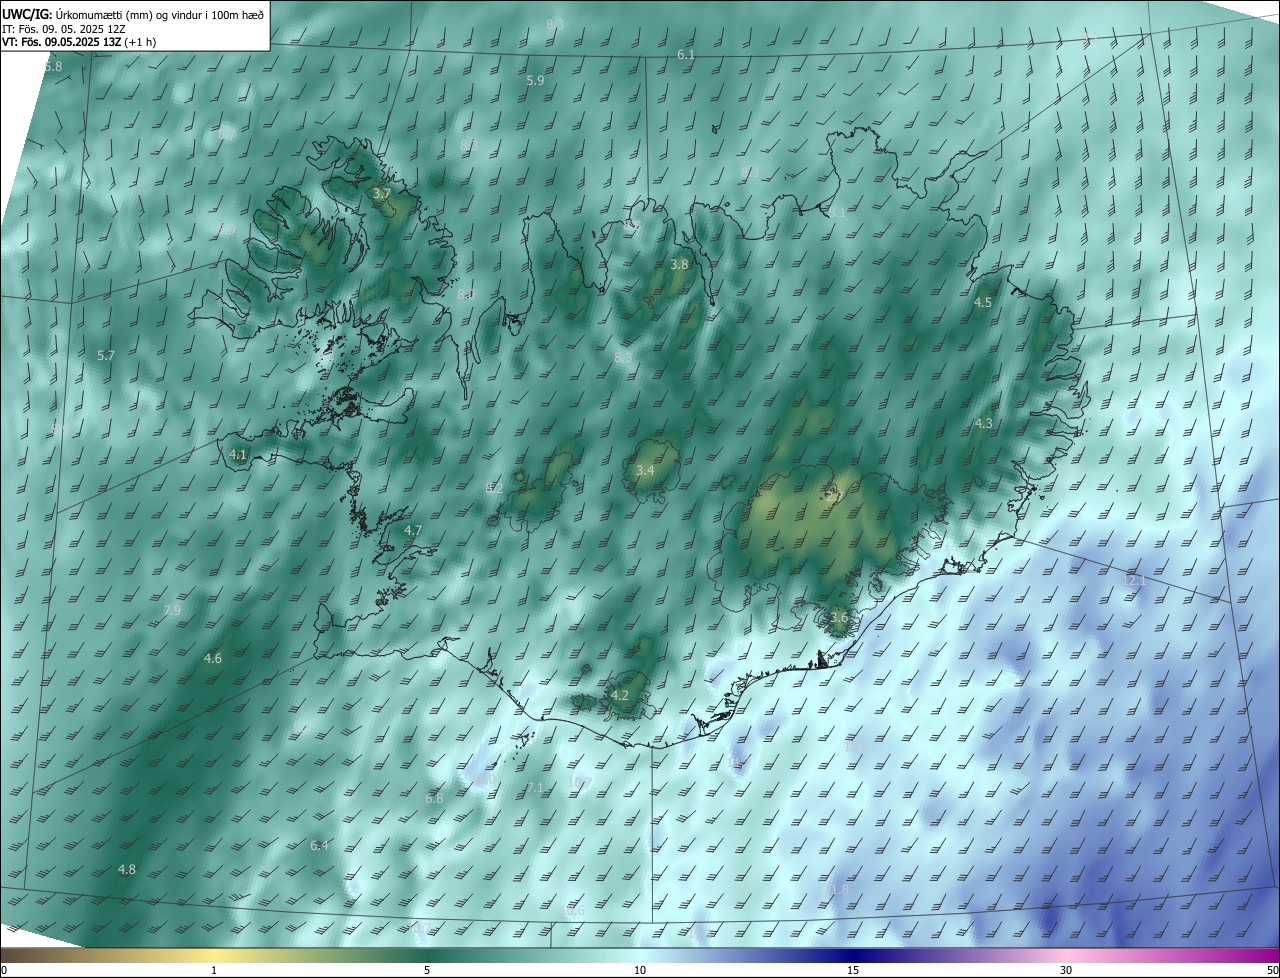
Task: Click the 15 tick label on color scale
Action: coord(853,971)
